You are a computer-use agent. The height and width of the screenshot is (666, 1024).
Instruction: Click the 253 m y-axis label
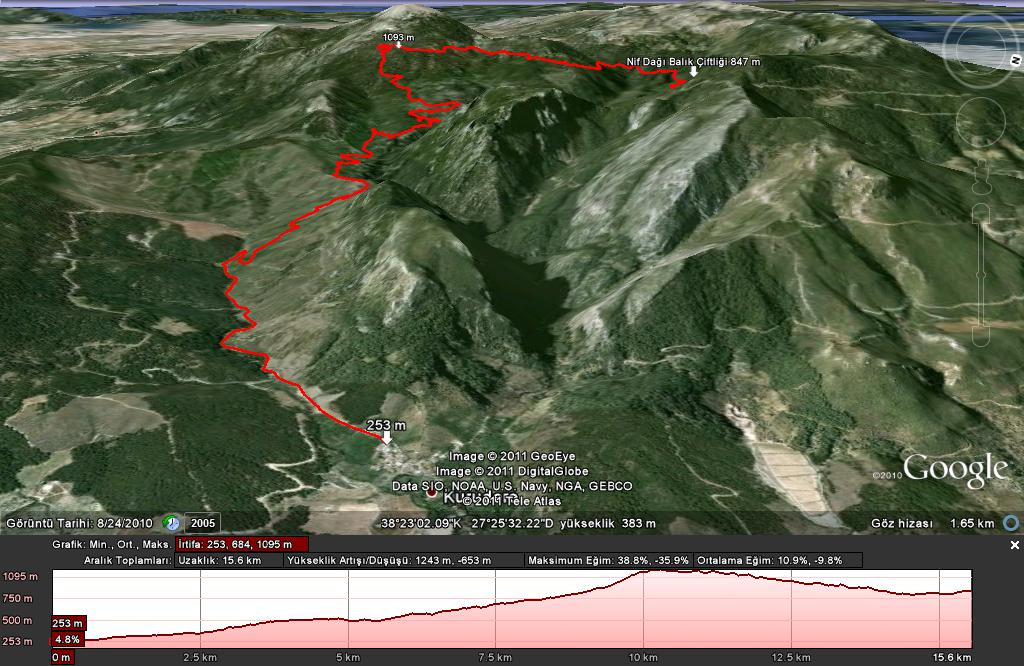(x=17, y=641)
